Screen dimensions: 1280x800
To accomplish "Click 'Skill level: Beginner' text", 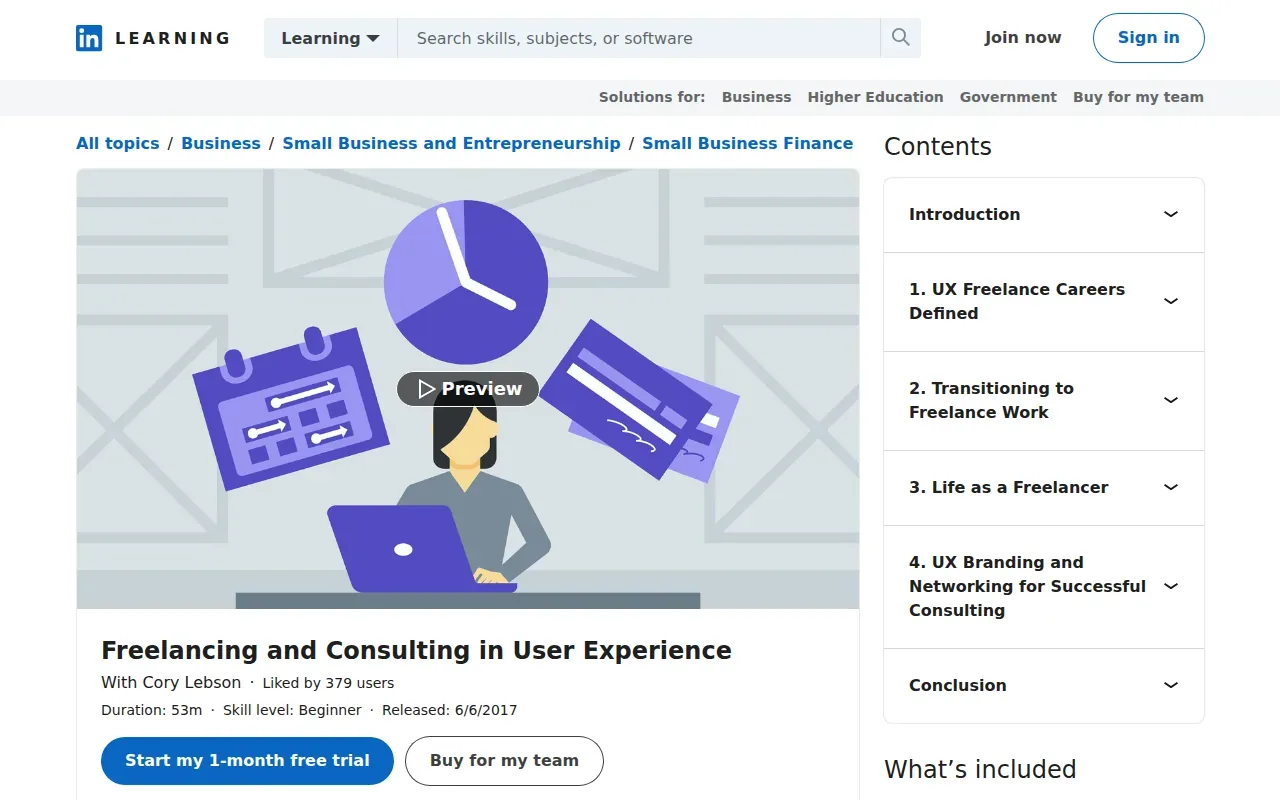I will [292, 710].
